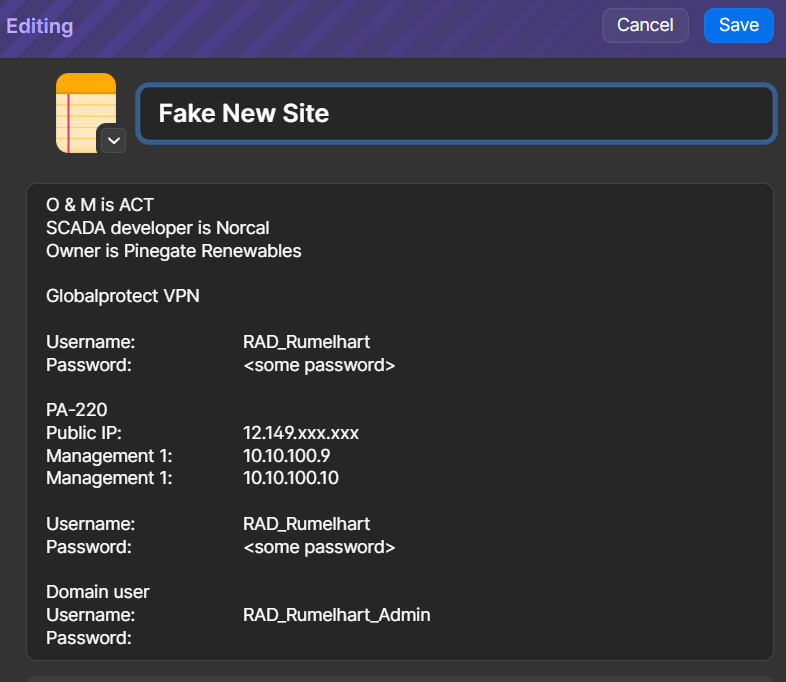Click the Save button

click(x=738, y=25)
